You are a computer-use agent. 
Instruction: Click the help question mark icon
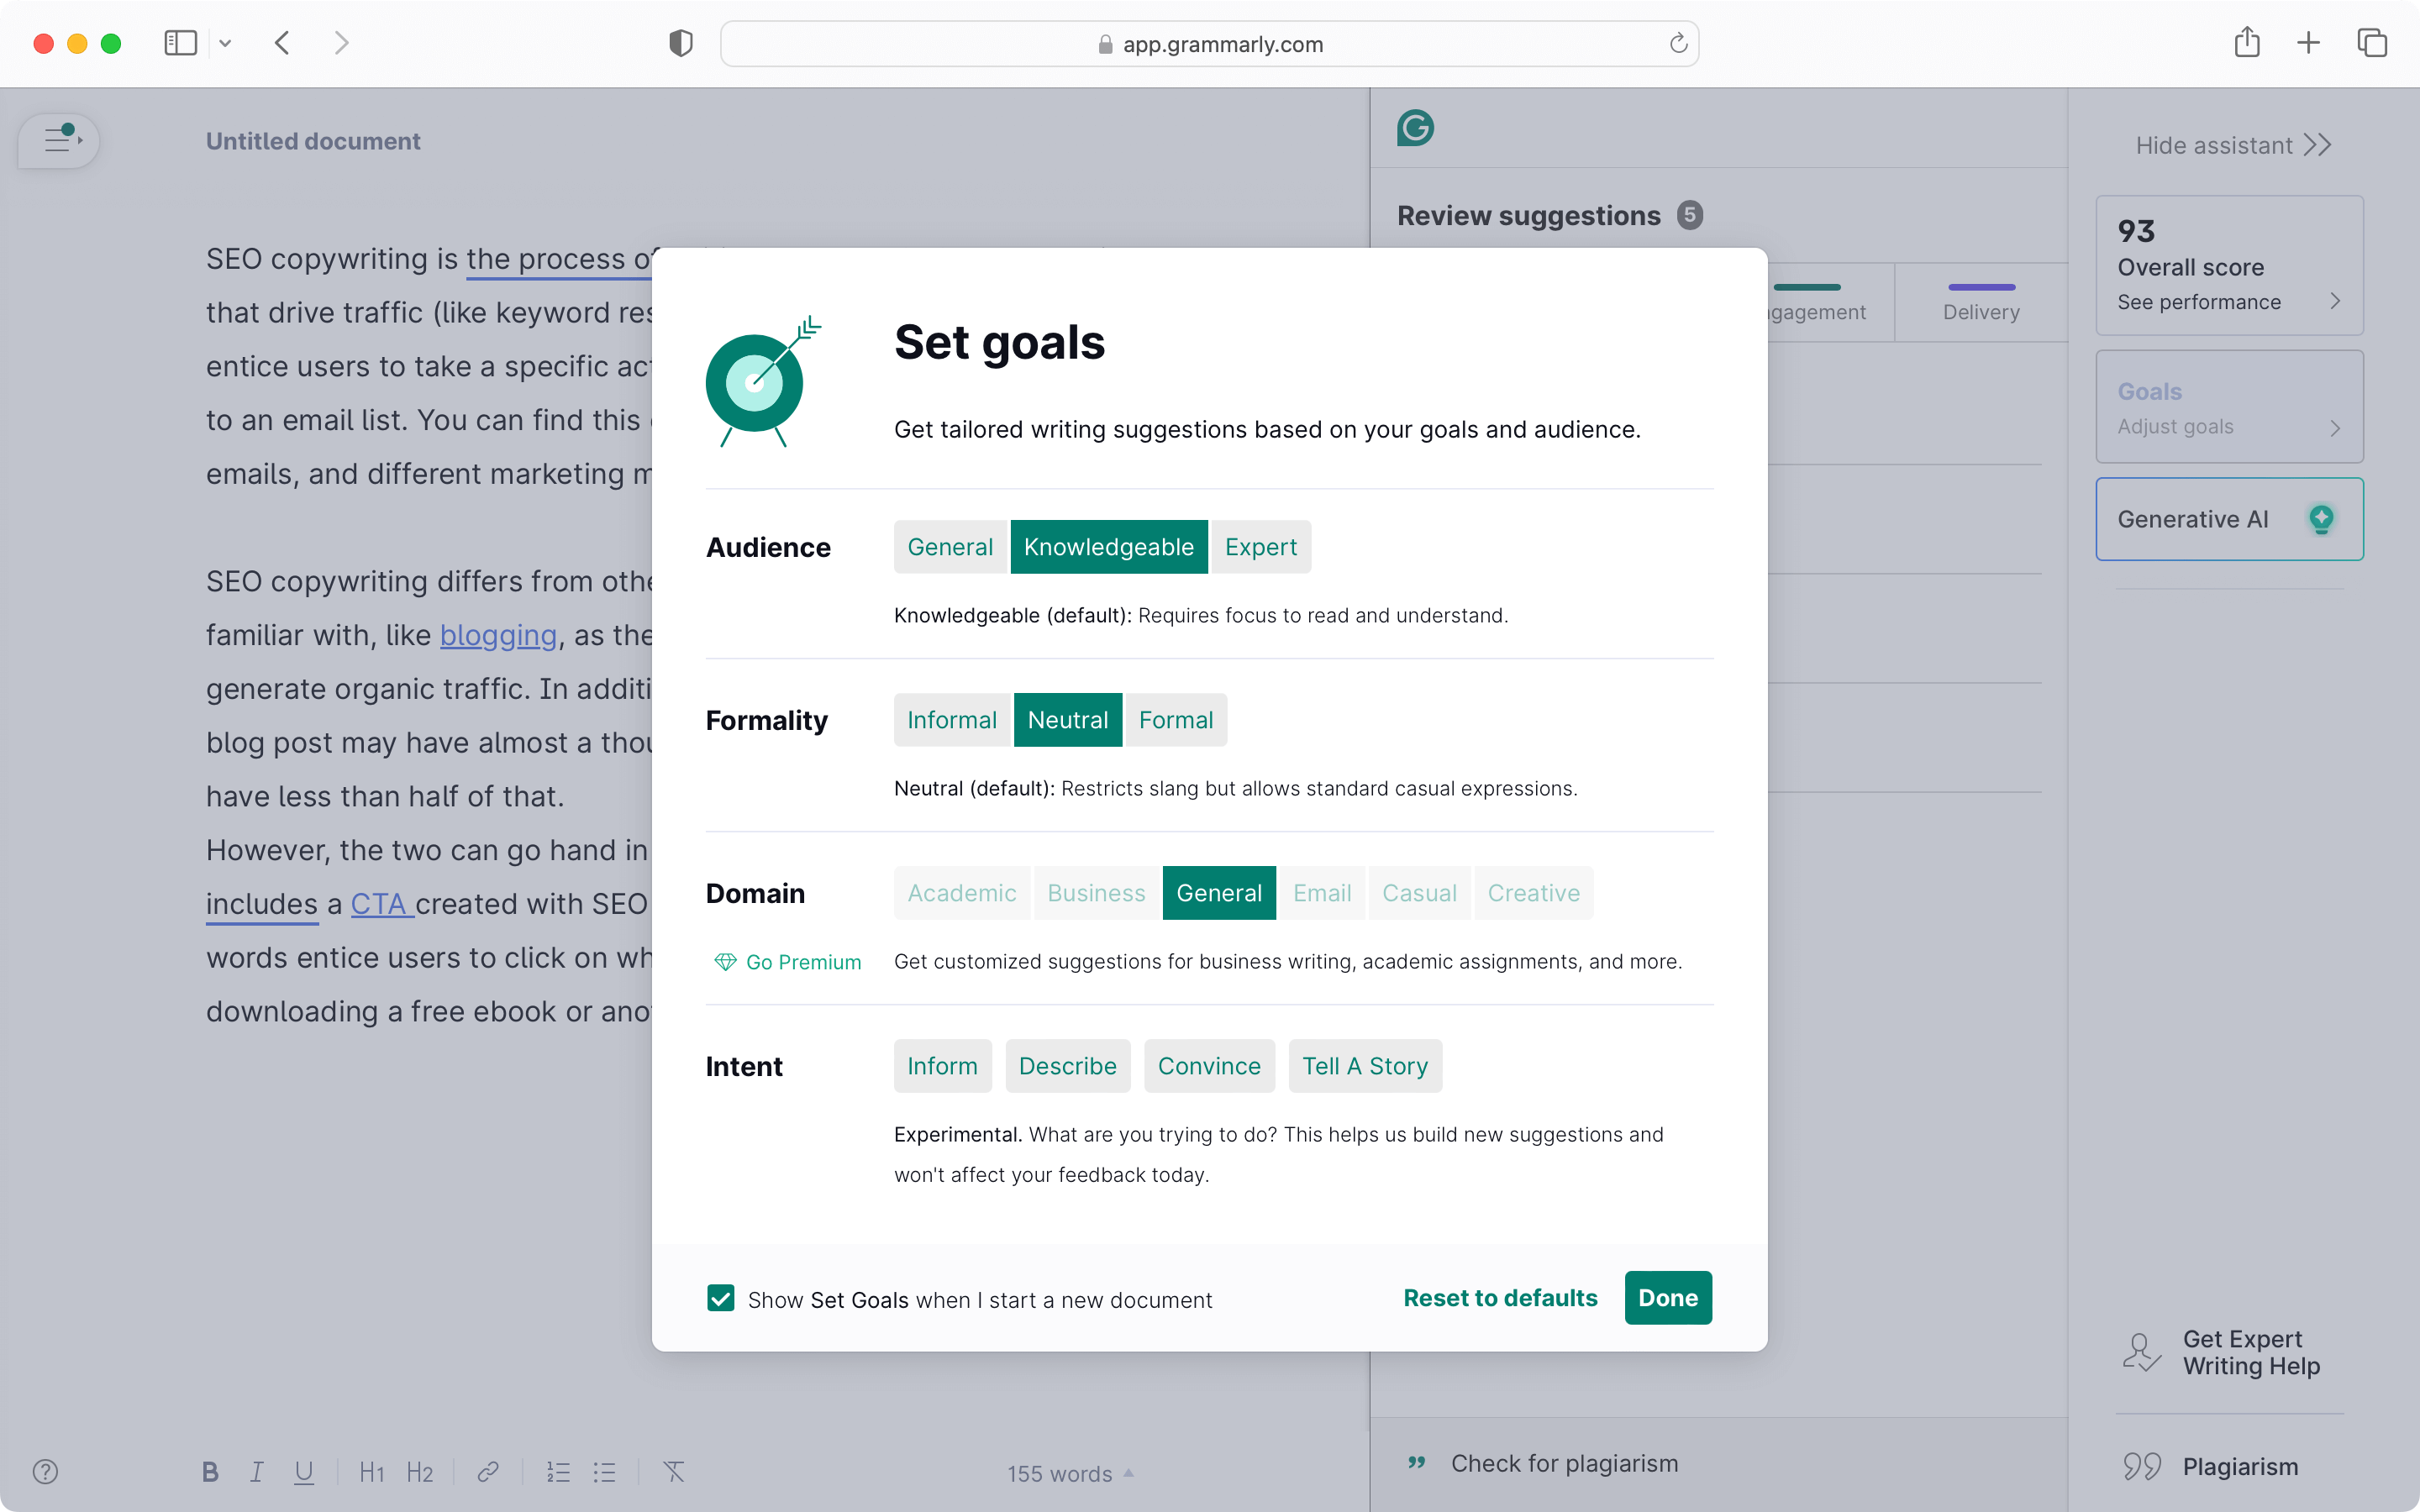[45, 1472]
